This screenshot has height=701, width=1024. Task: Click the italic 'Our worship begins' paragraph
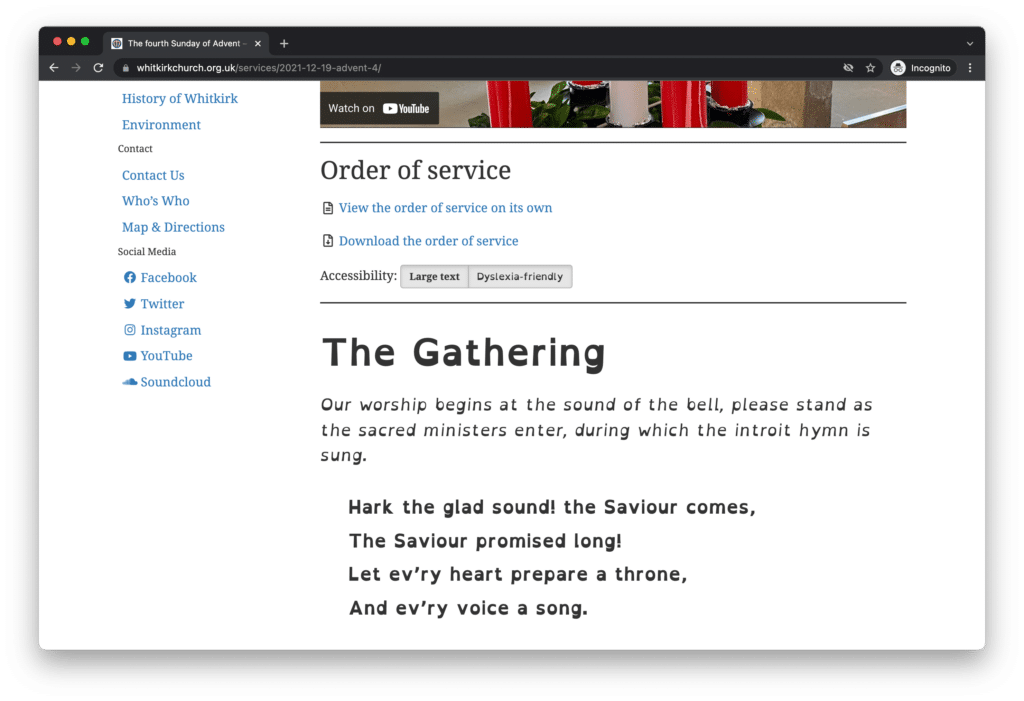coord(597,431)
